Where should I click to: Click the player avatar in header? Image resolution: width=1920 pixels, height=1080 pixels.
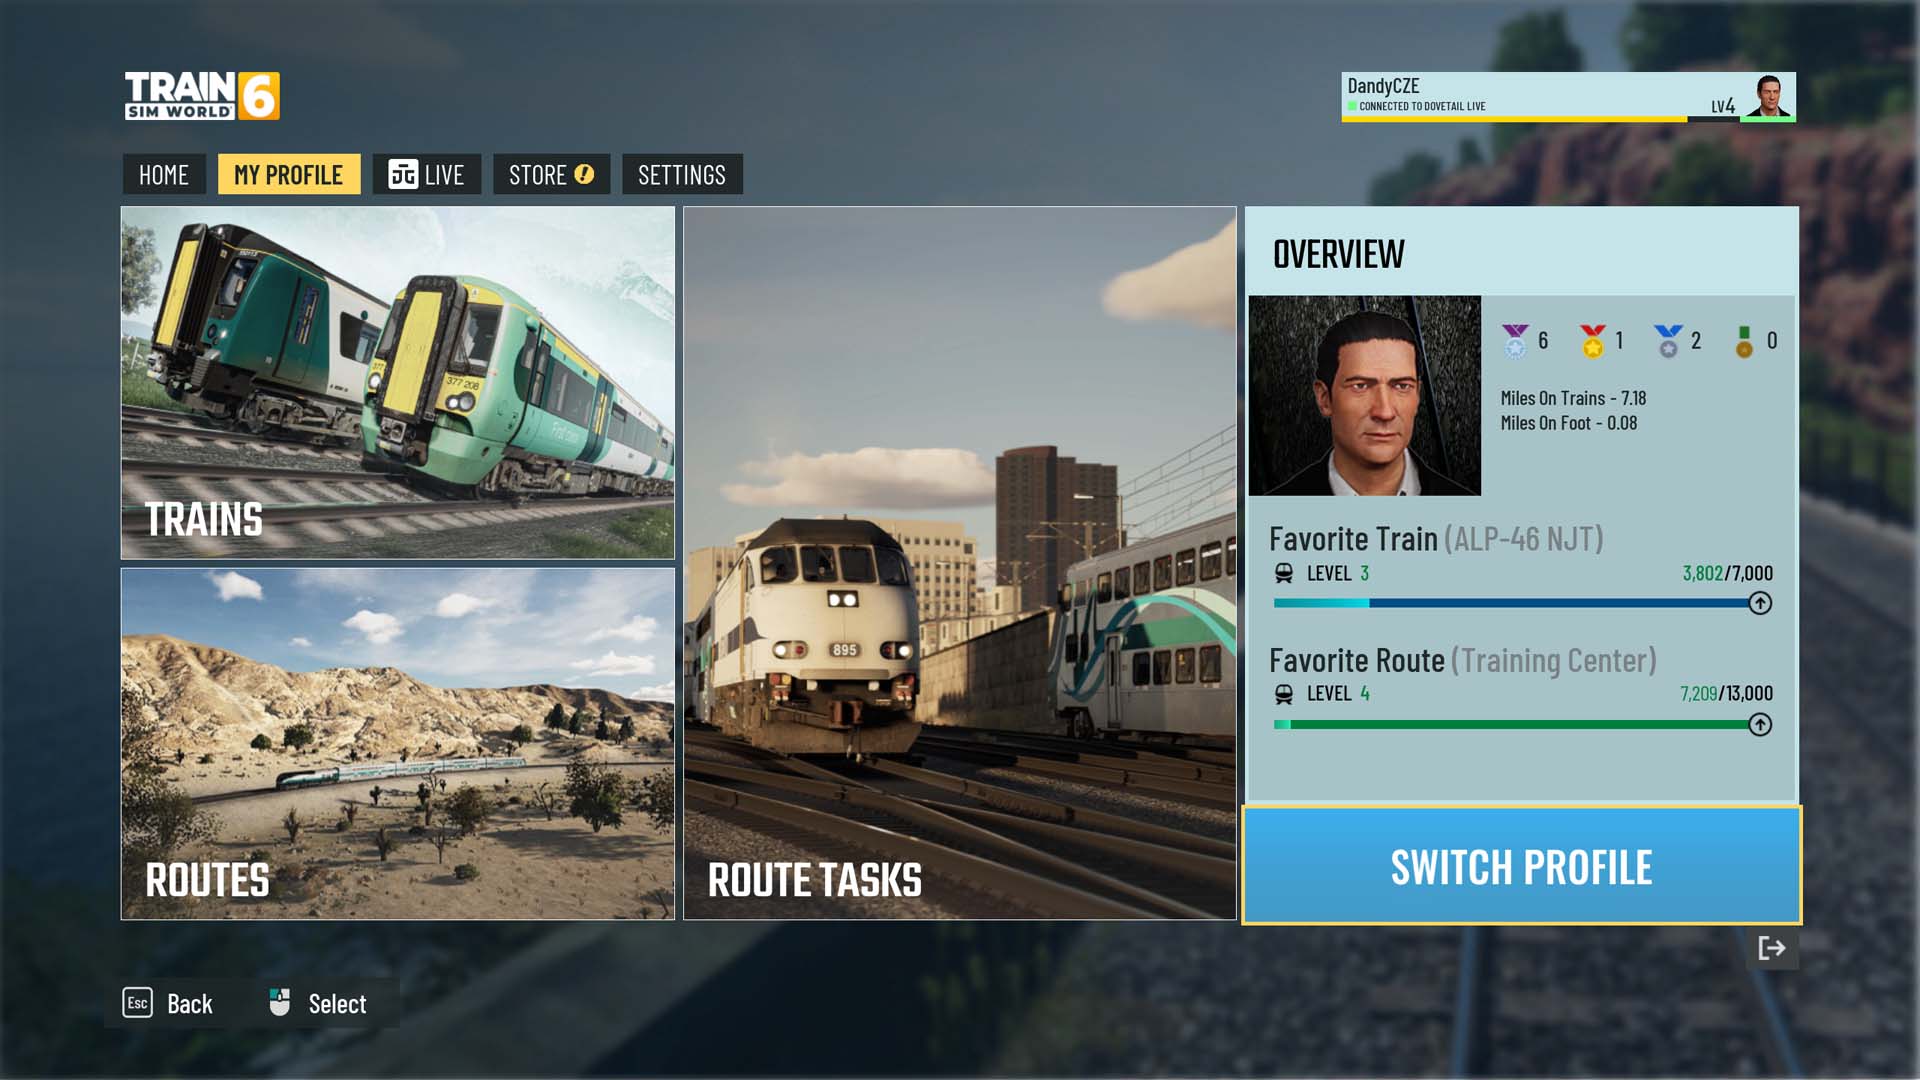pyautogui.click(x=1768, y=97)
